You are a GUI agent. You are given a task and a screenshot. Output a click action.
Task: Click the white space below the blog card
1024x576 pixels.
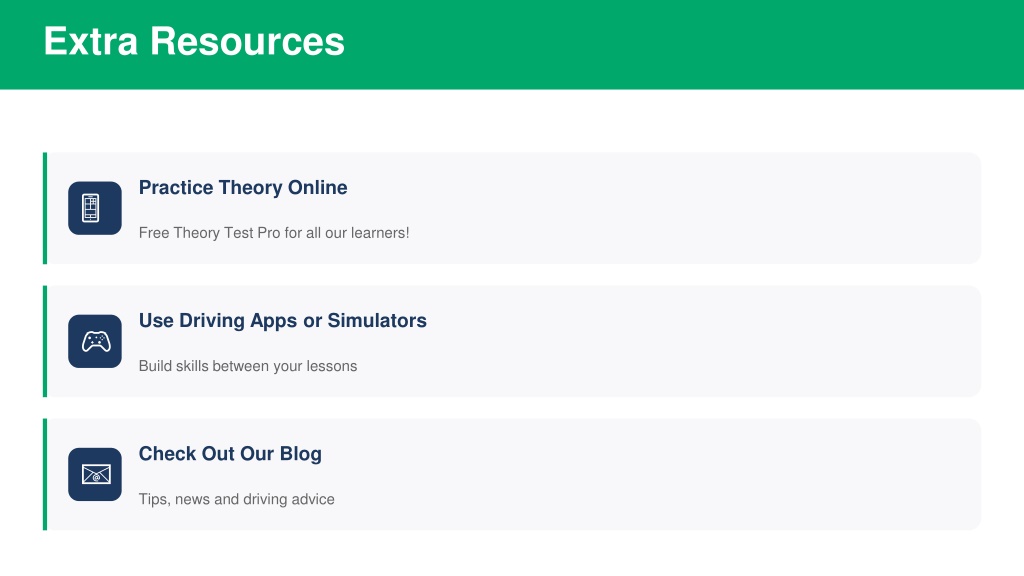[512, 553]
